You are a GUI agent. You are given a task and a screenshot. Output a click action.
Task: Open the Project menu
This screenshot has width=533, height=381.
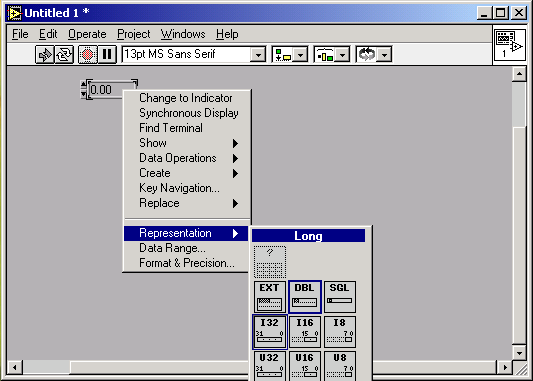pos(134,34)
